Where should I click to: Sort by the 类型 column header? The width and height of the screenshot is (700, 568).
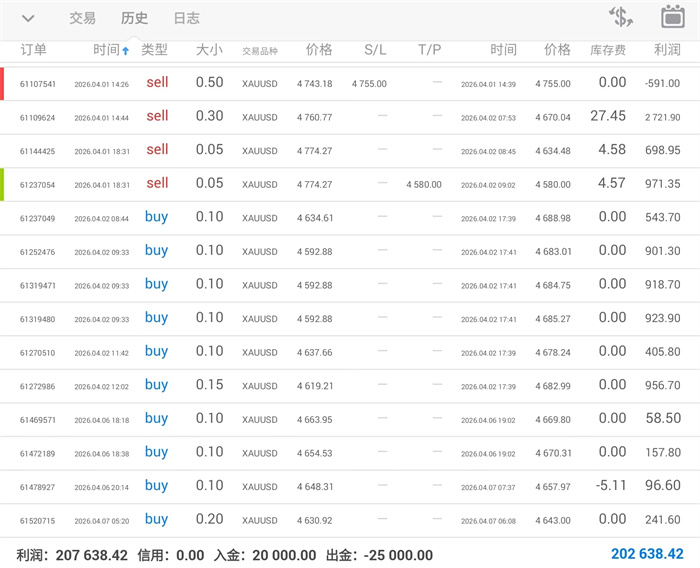(x=154, y=50)
